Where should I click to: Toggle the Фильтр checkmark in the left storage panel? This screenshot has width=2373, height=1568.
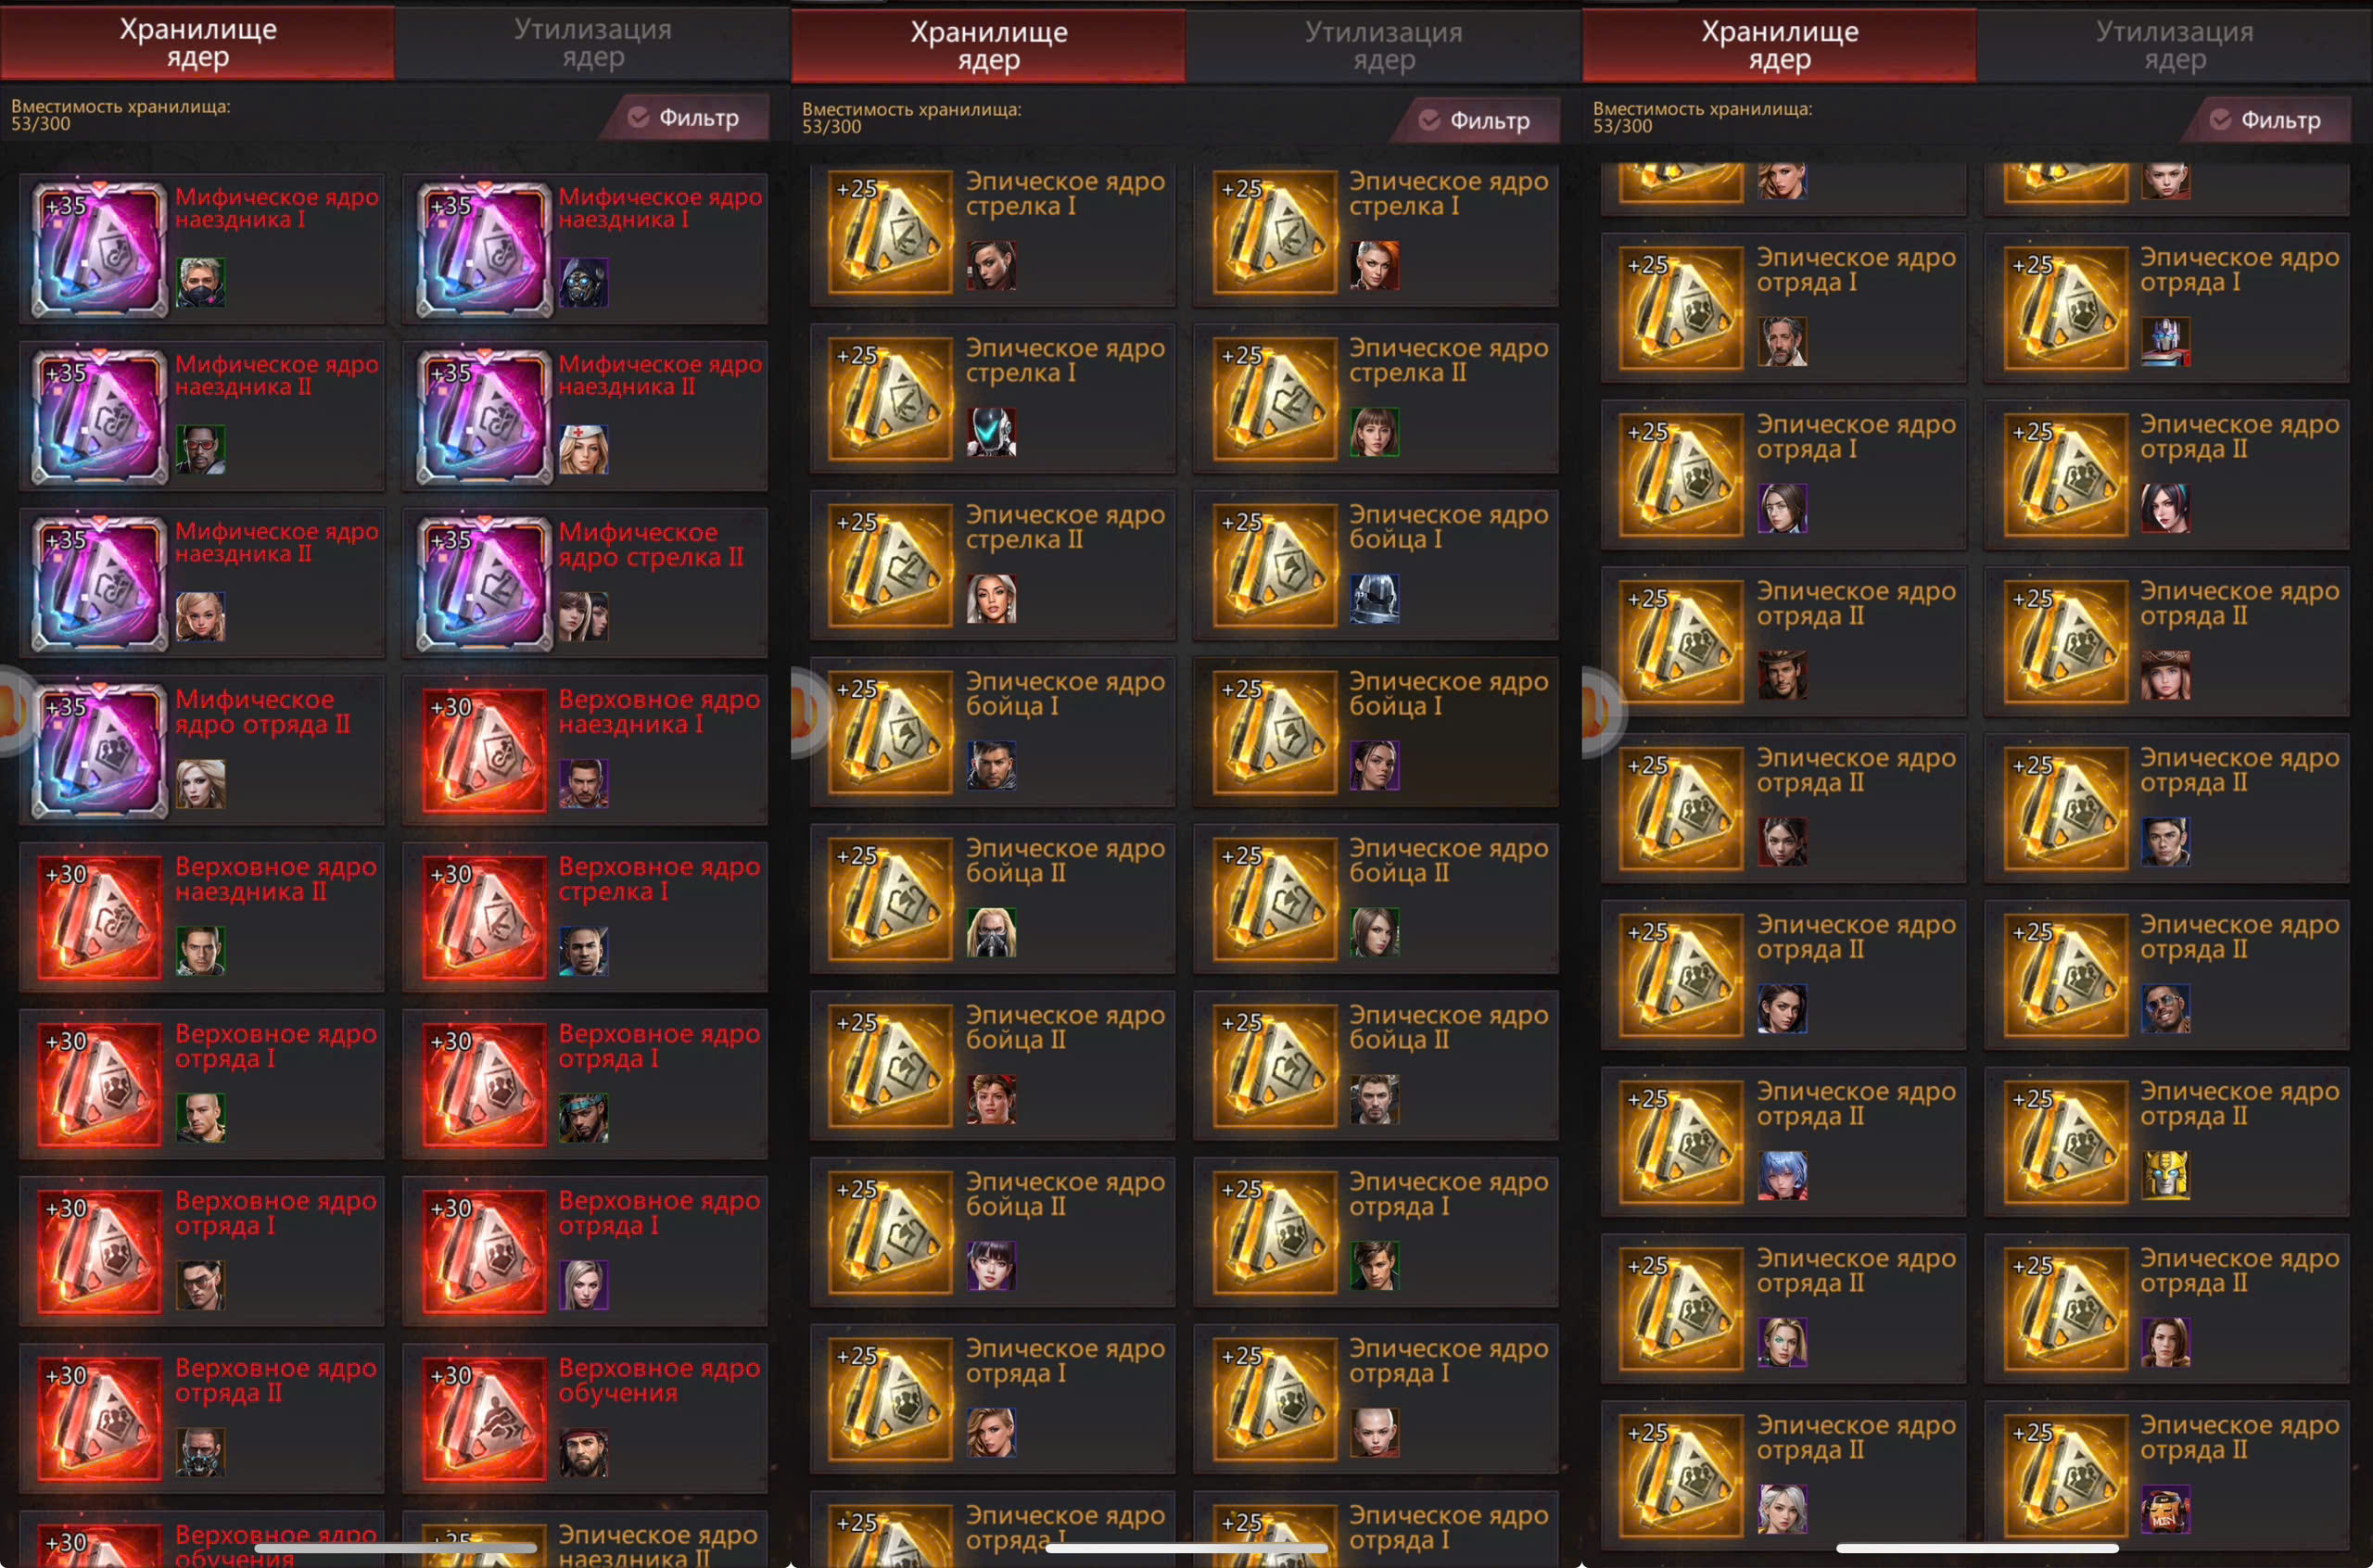[x=638, y=118]
